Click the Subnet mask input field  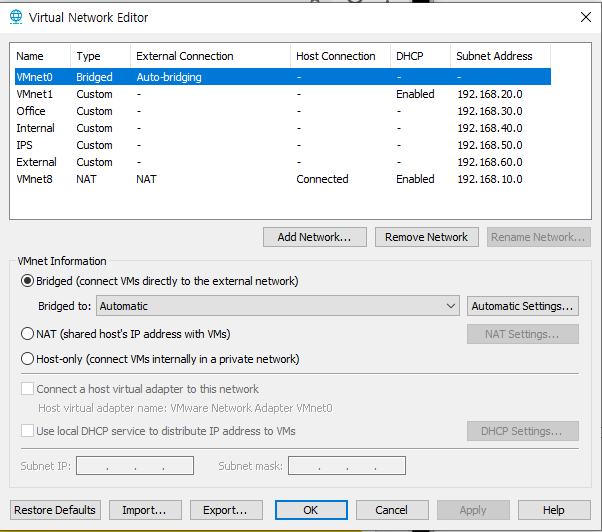[x=347, y=466]
